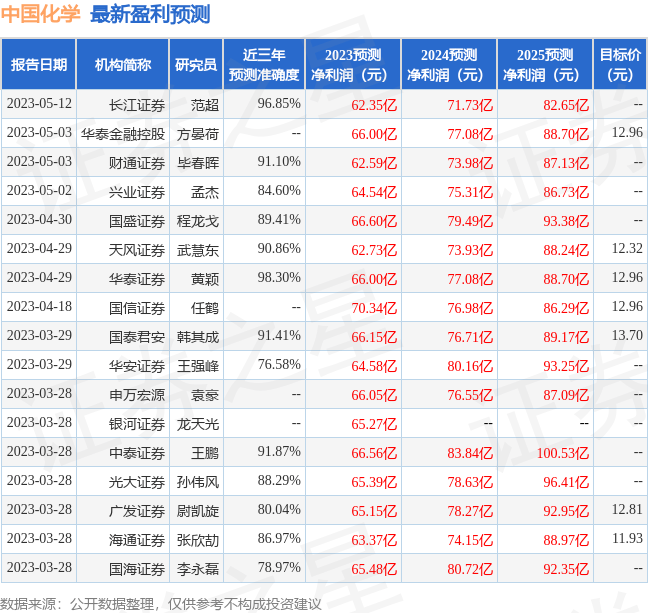
Task: Click the 13.70 target price cell
Action: [627, 337]
